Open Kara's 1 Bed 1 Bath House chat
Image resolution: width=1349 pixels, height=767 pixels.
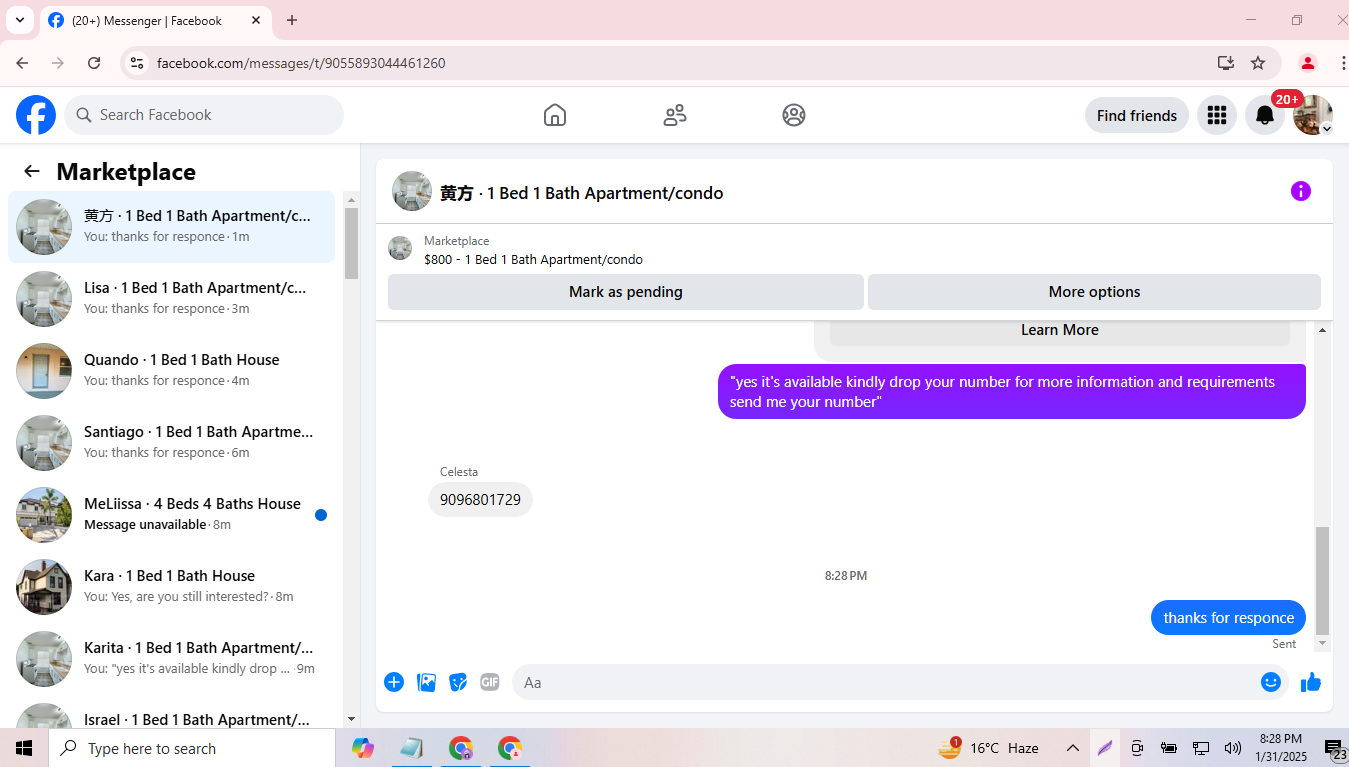click(171, 587)
